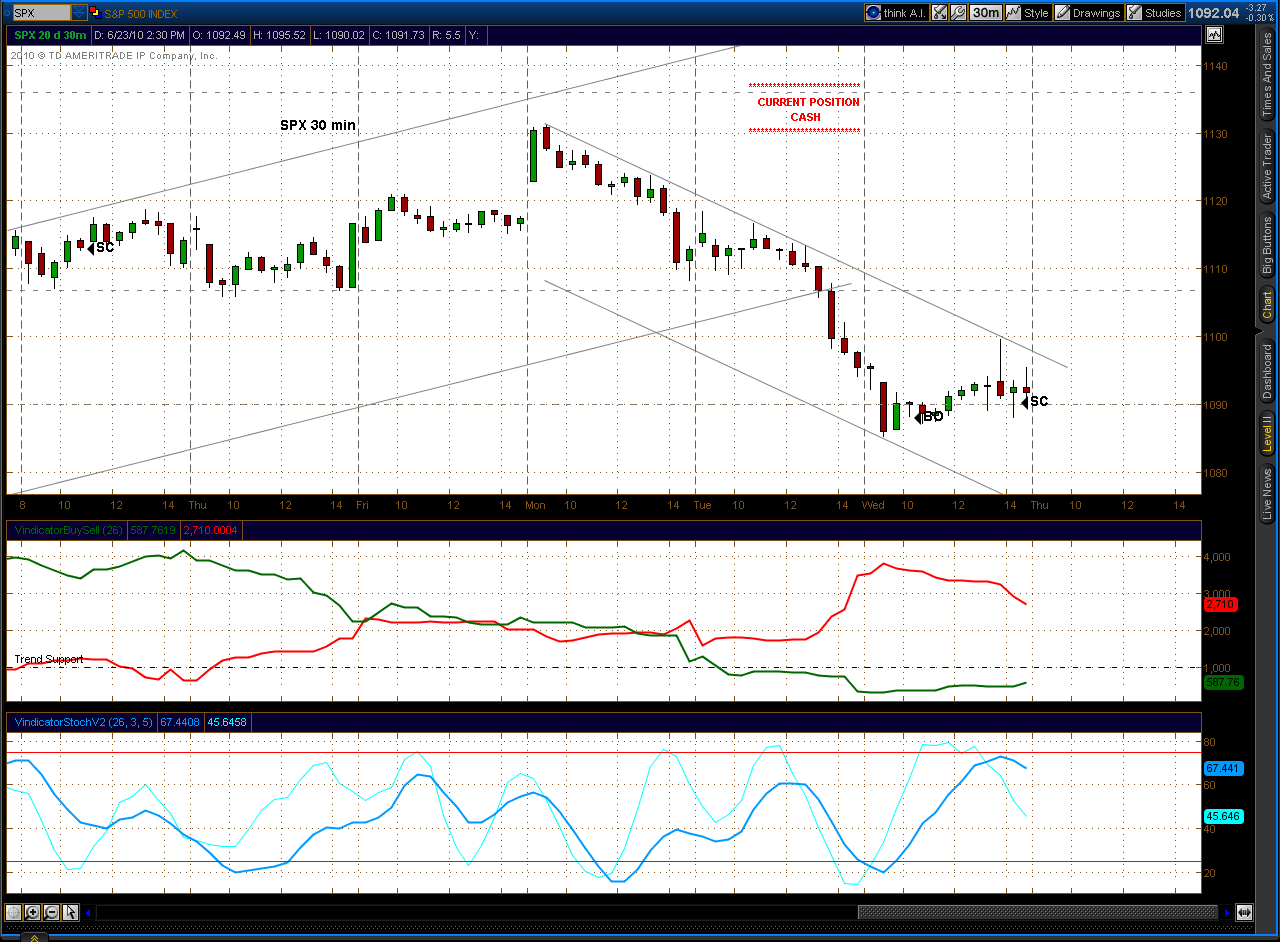Viewport: 1280px width, 942px height.
Task: Click the chart share/detach icon next to think A.I.
Action: pyautogui.click(x=940, y=13)
